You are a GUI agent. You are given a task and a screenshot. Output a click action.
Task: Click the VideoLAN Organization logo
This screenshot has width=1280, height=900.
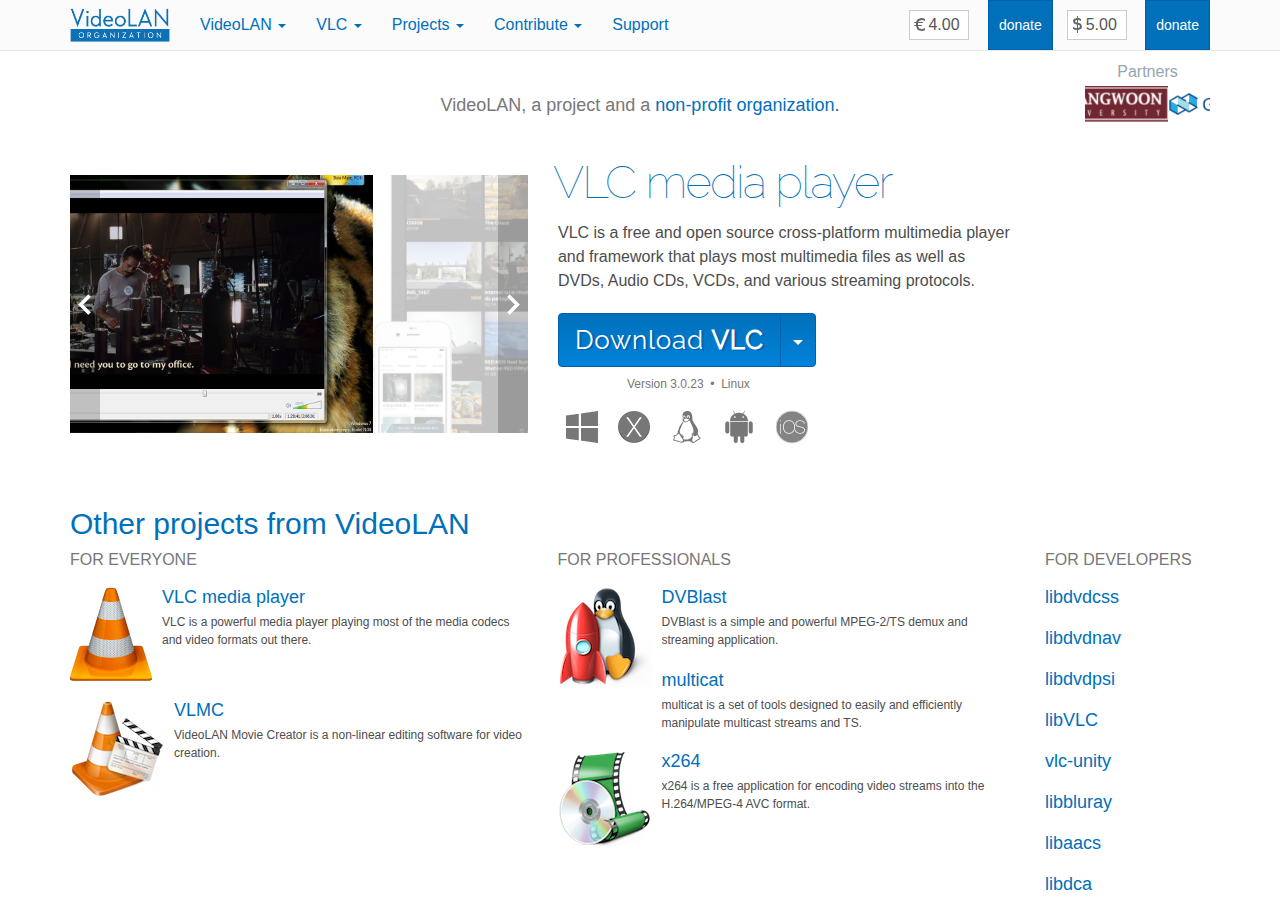click(120, 25)
